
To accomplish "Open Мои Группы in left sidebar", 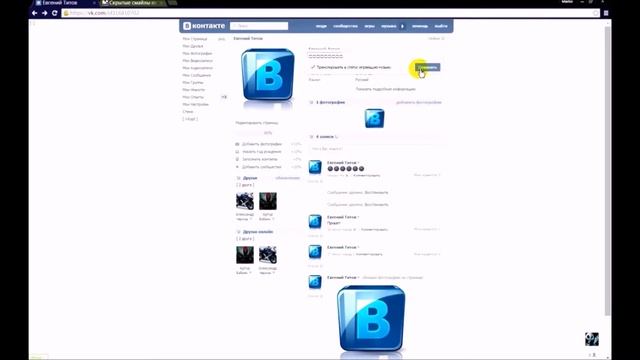I will [x=193, y=82].
